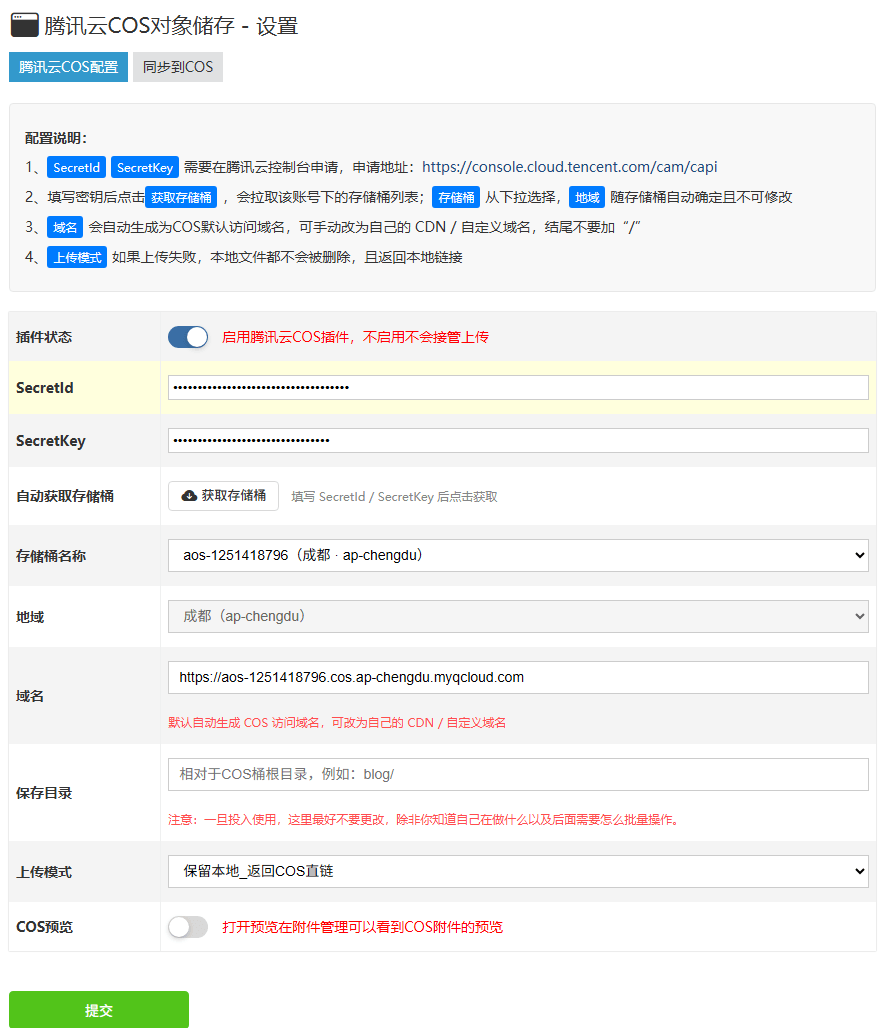Screen dimensions: 882x1028
Task: Click the red text 启用腾讯云COS插件，不启用不会接管上传
Action: 355,337
